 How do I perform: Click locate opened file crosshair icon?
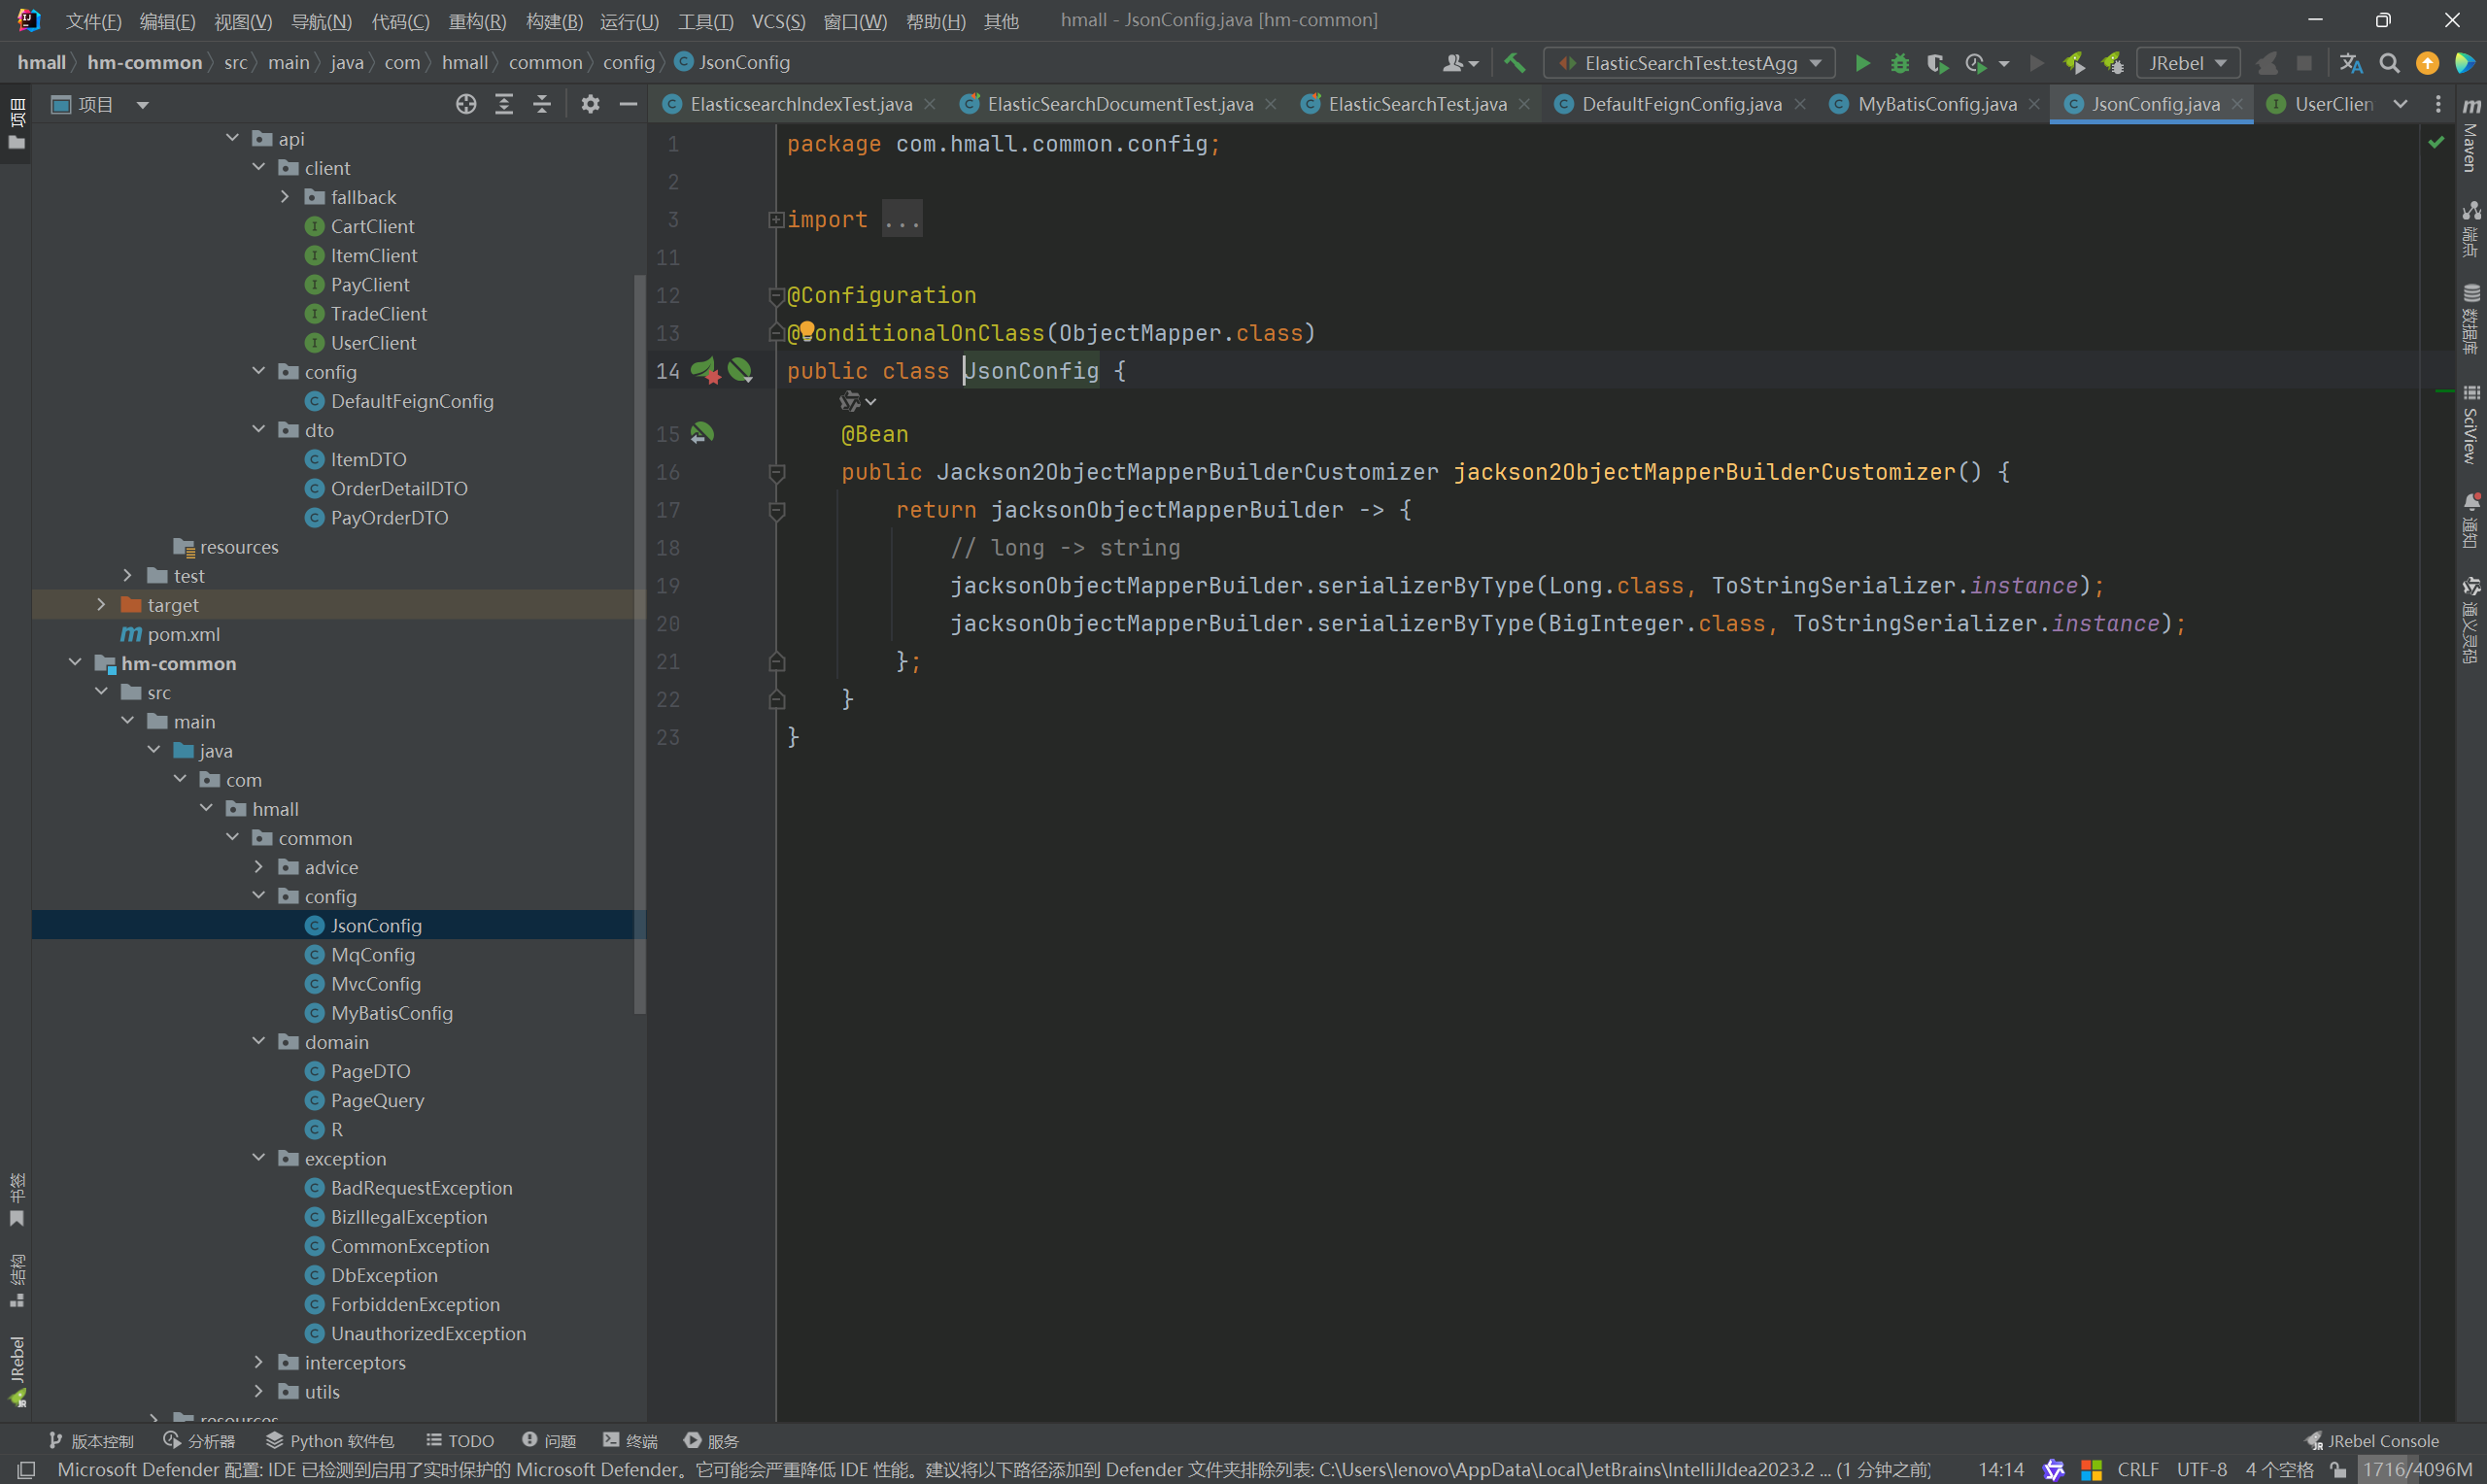(x=466, y=104)
